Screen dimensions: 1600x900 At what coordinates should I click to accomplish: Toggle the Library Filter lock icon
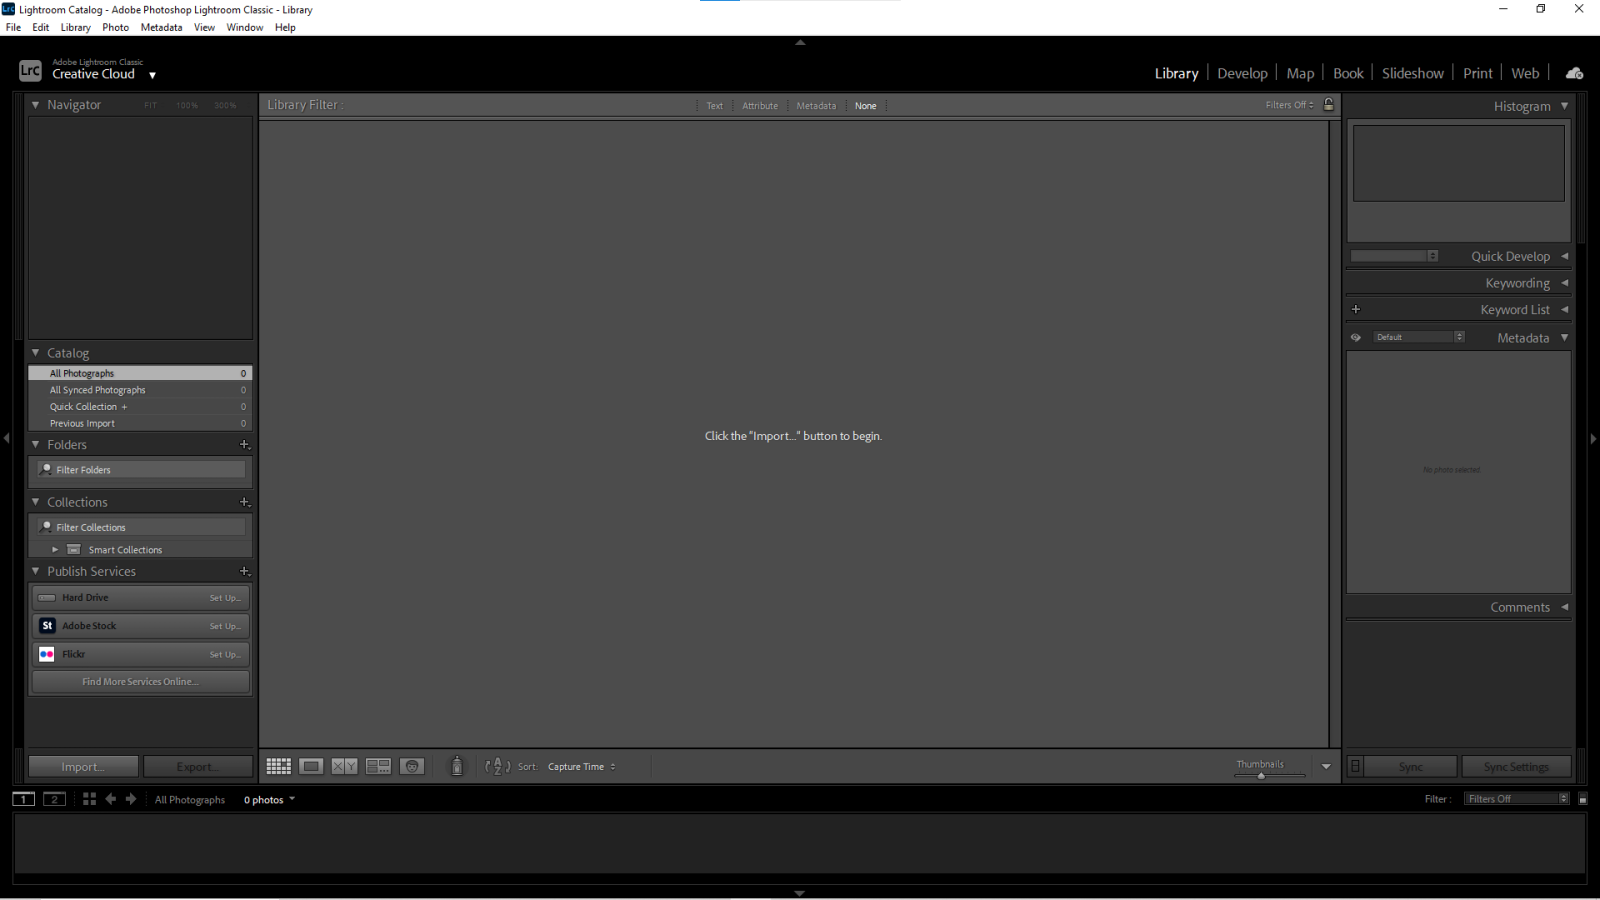click(x=1329, y=105)
